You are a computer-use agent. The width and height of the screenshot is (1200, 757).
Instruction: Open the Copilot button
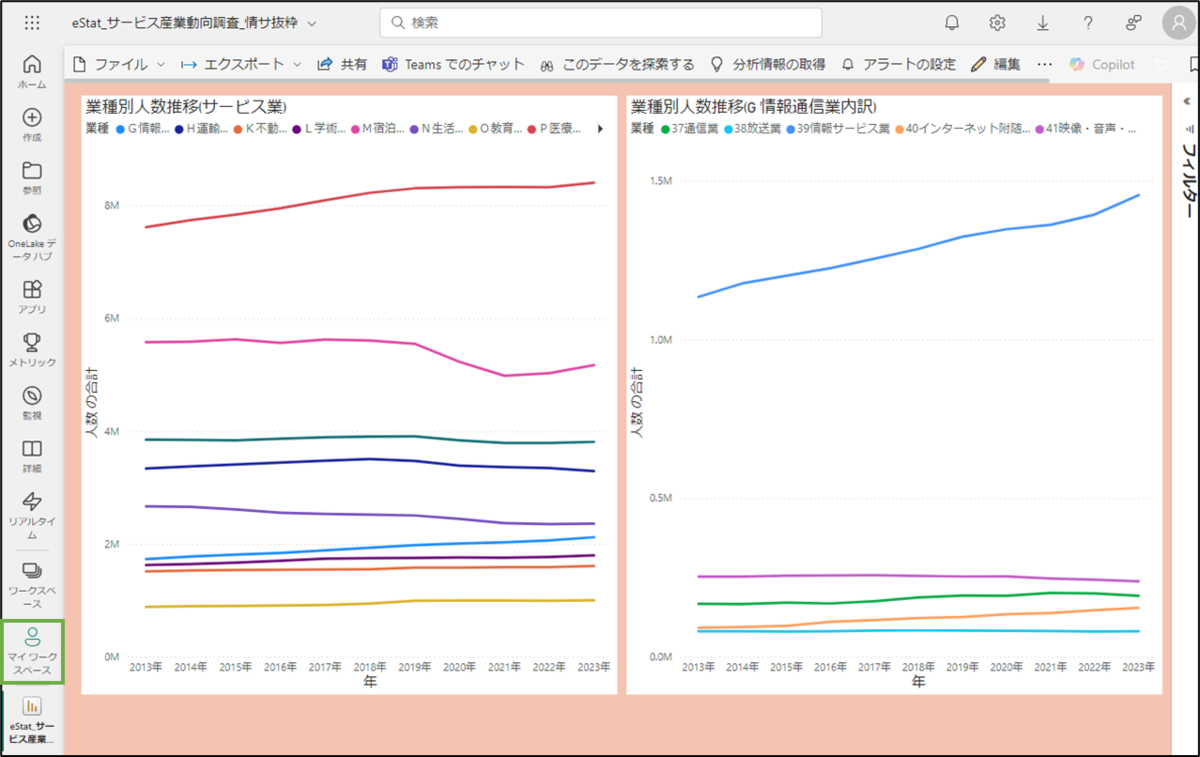(1102, 64)
